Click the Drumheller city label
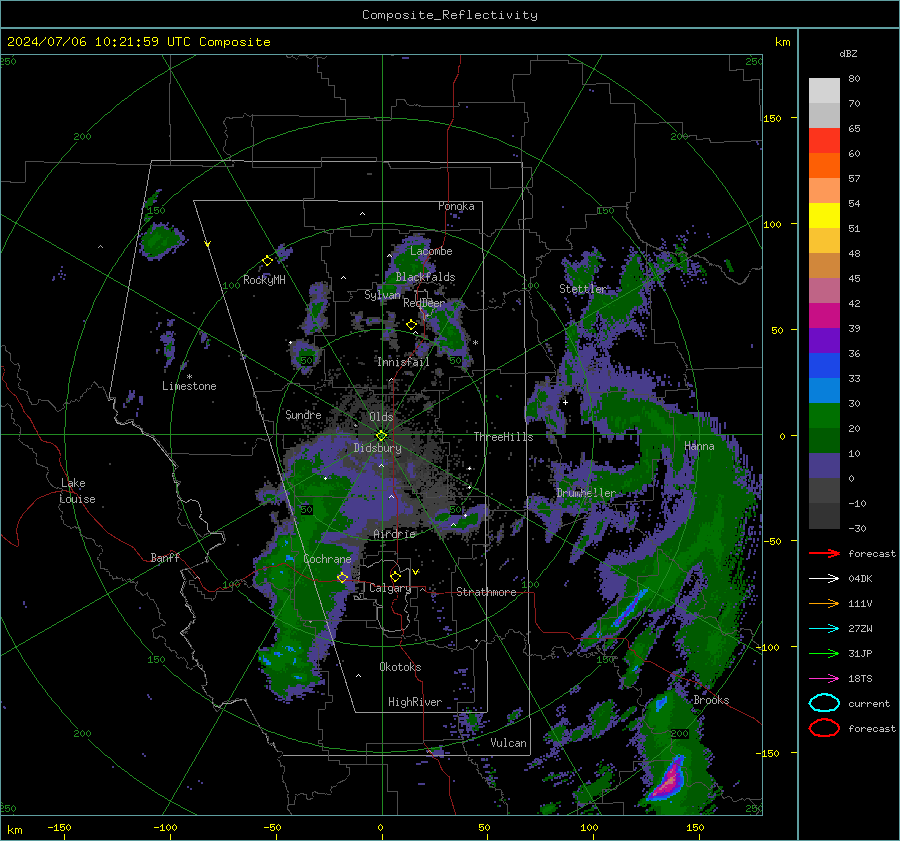Viewport: 900px width, 841px height. [586, 493]
